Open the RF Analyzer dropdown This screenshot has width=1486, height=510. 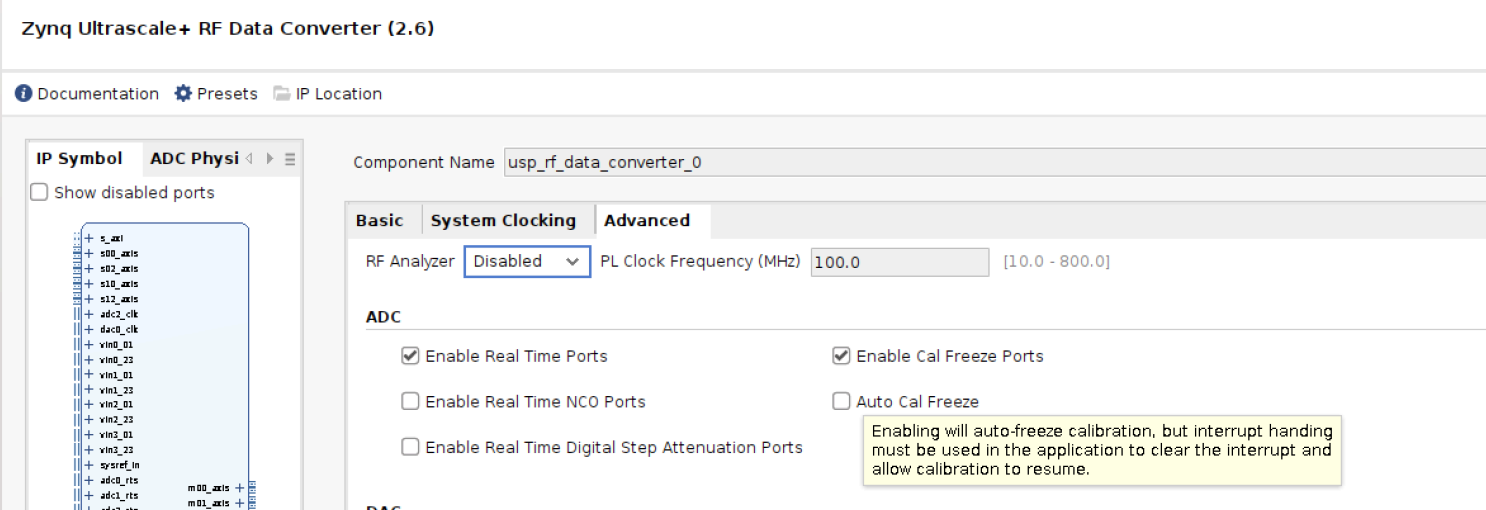526,261
